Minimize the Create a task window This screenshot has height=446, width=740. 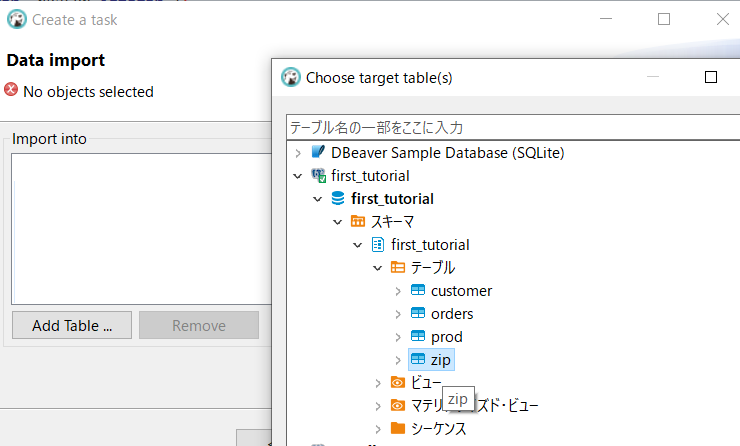pyautogui.click(x=606, y=19)
